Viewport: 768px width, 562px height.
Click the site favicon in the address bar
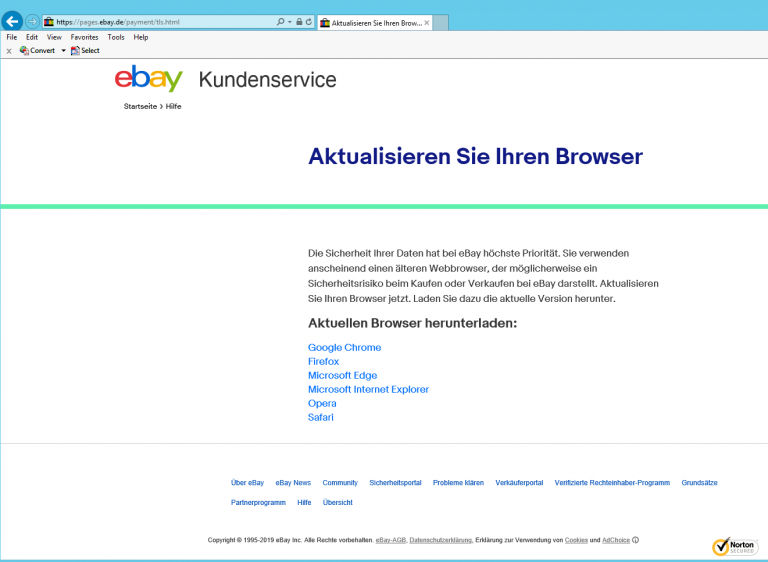coord(48,22)
